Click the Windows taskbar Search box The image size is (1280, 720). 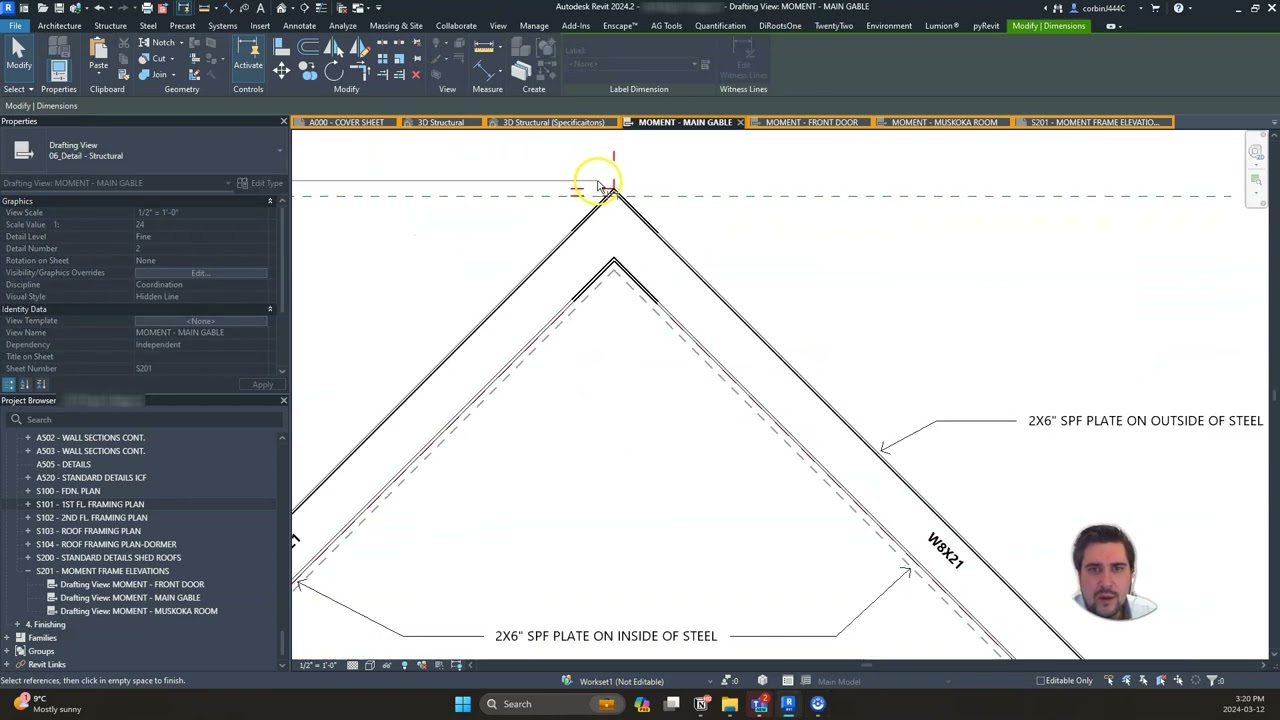552,704
